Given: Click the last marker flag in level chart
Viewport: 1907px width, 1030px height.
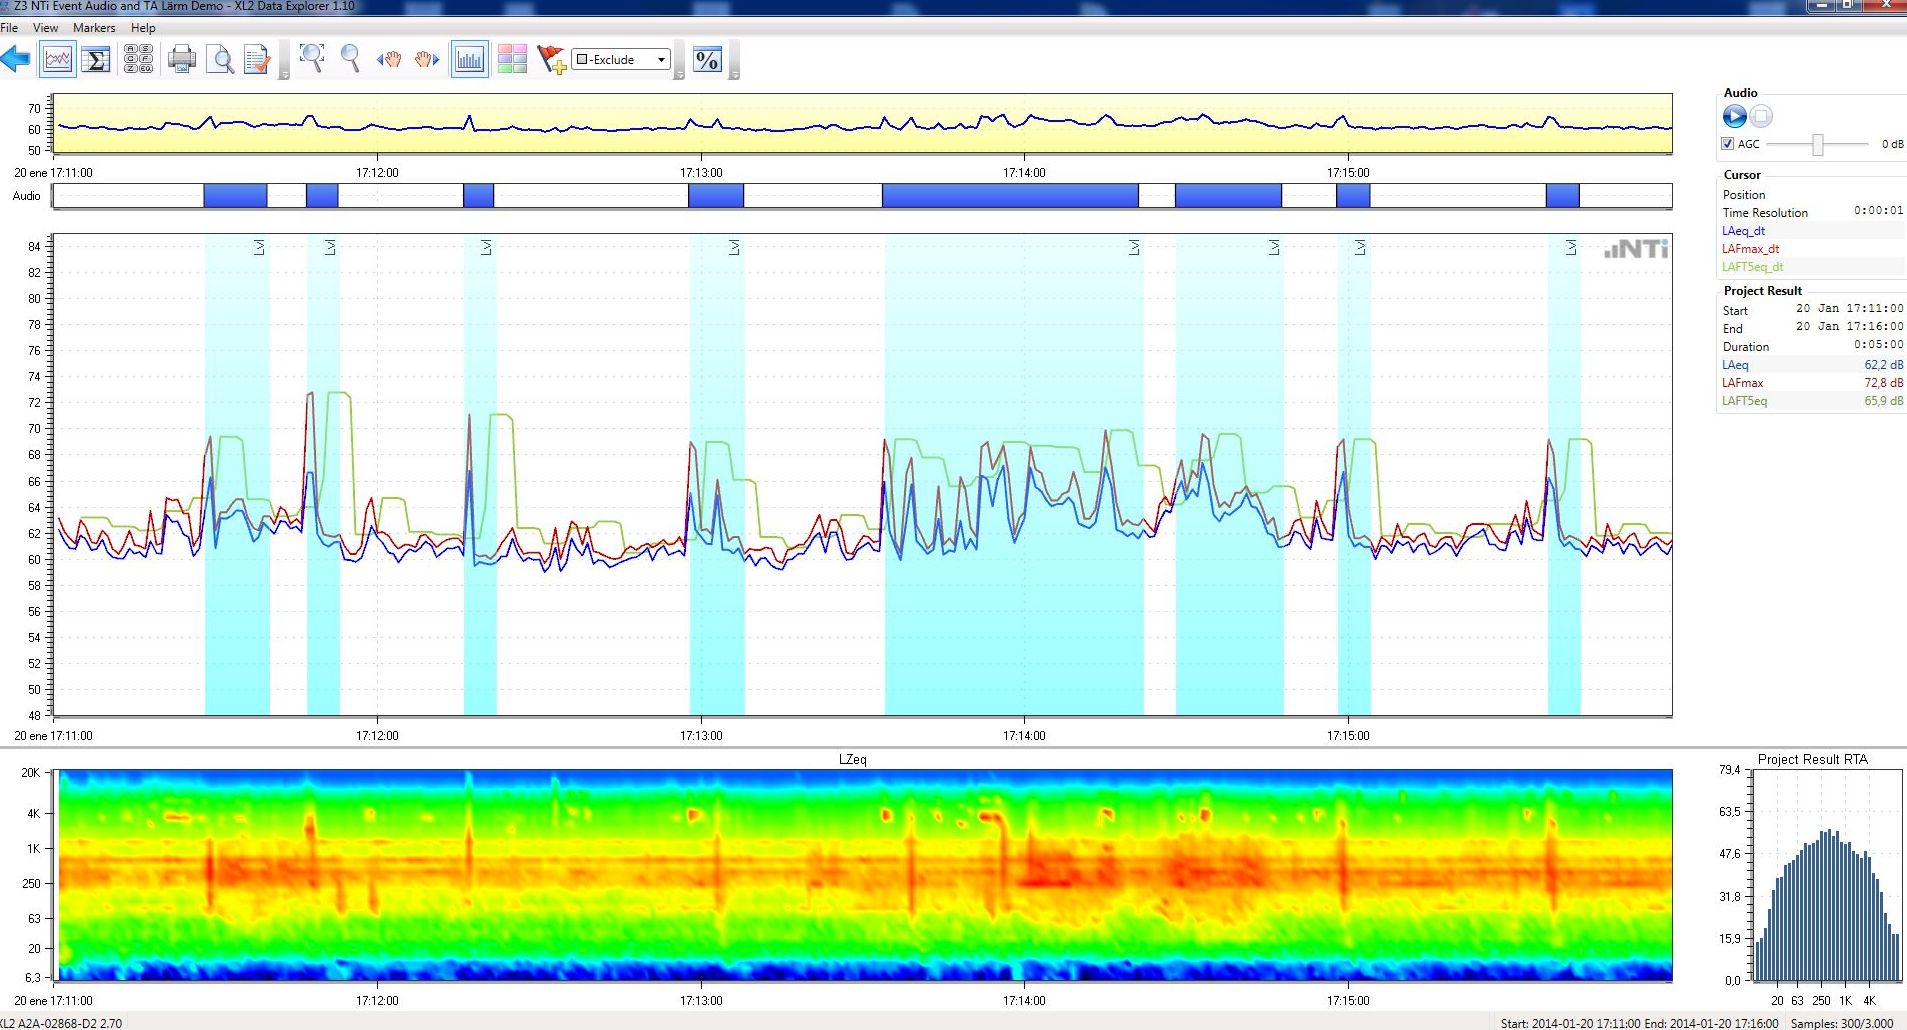Looking at the screenshot, I should pos(1571,247).
